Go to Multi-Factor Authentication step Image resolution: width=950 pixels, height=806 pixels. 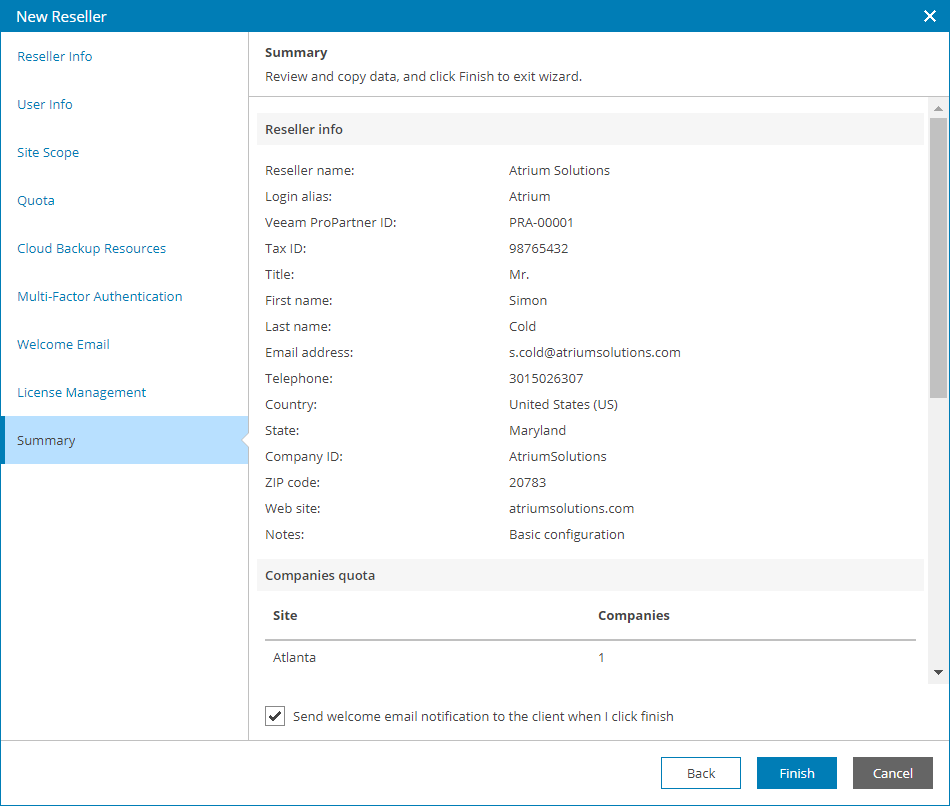99,296
